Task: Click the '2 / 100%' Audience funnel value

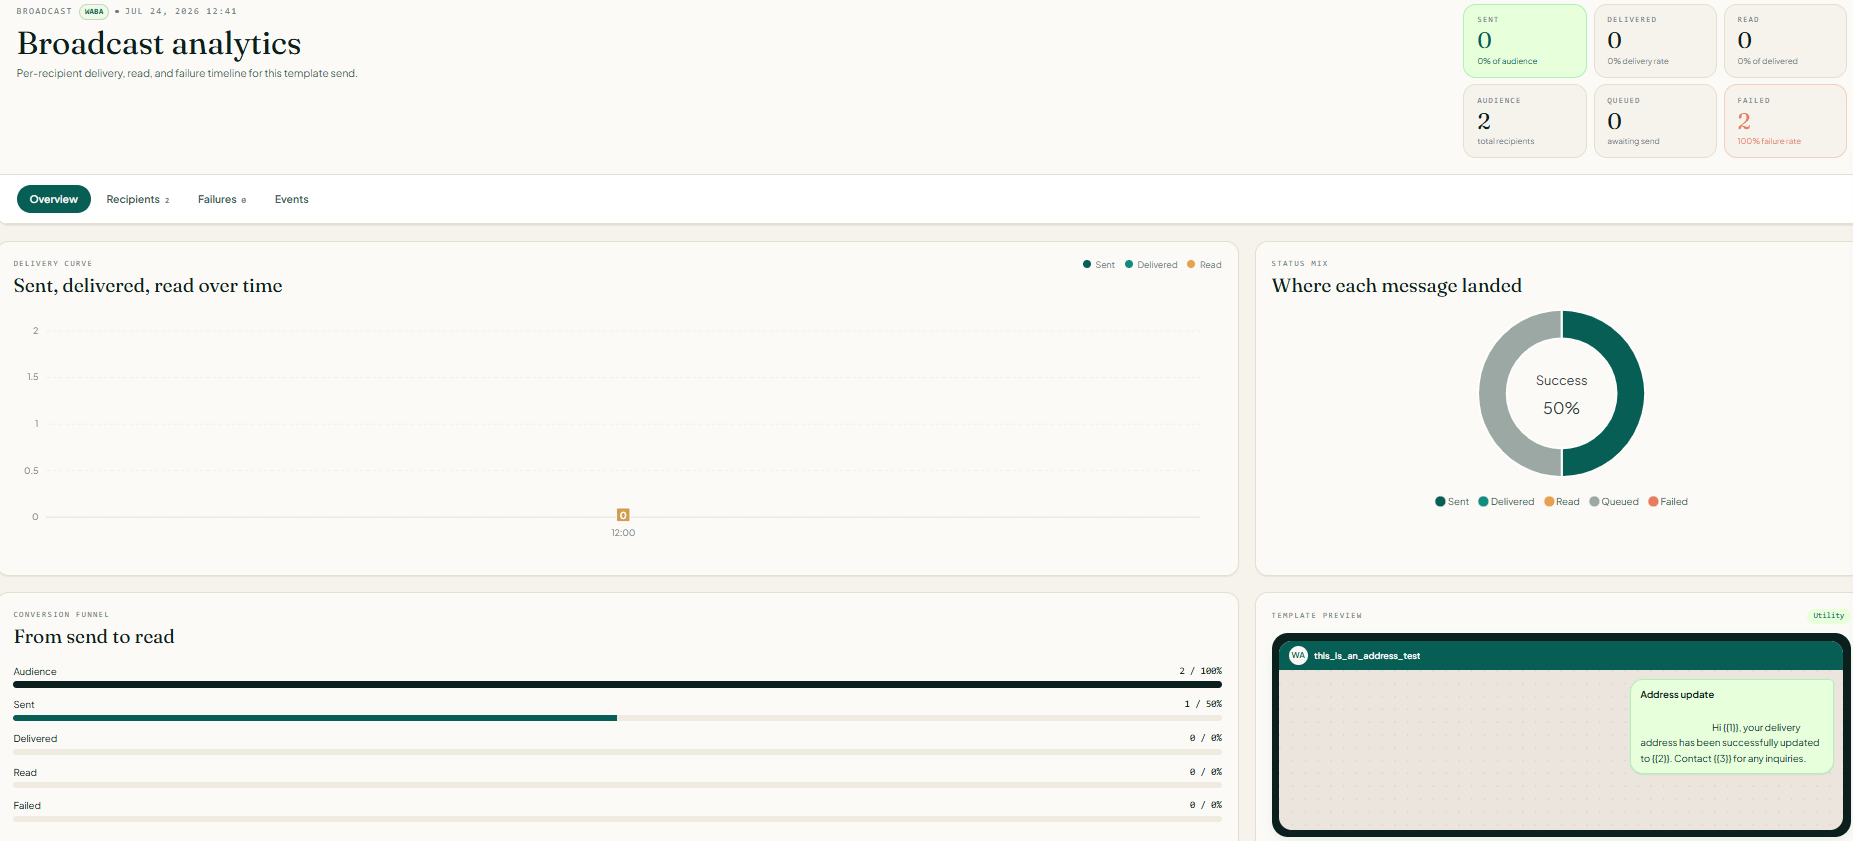Action: coord(1200,671)
